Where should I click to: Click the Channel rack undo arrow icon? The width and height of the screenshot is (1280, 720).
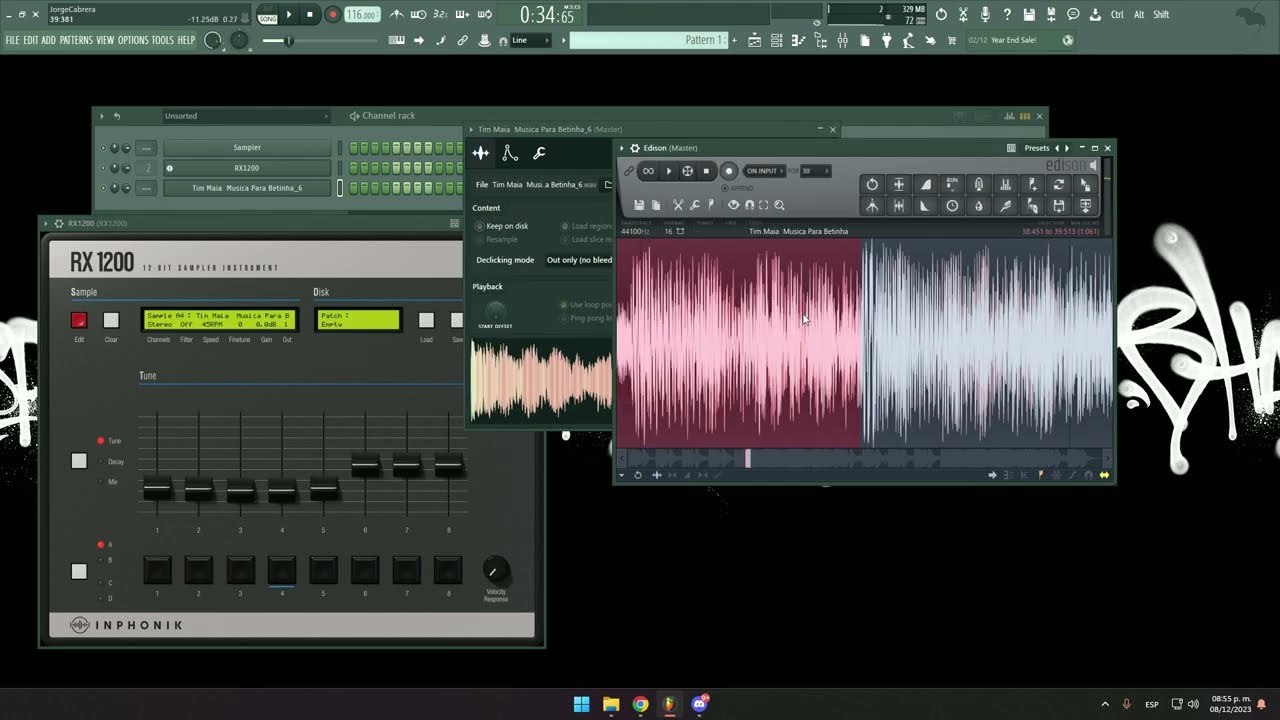tap(117, 116)
